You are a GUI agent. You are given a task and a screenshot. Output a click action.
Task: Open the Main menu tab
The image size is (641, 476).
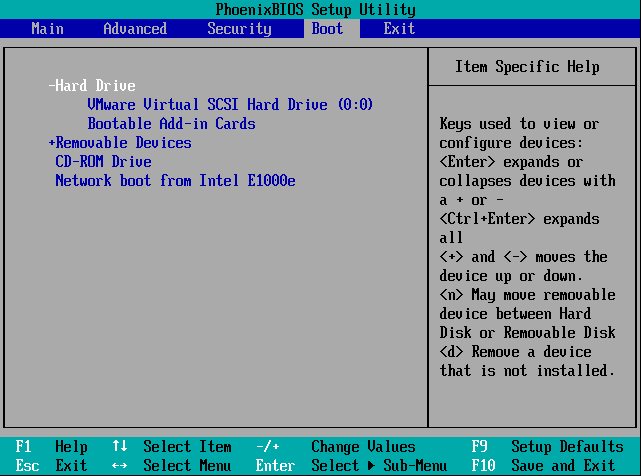(47, 29)
